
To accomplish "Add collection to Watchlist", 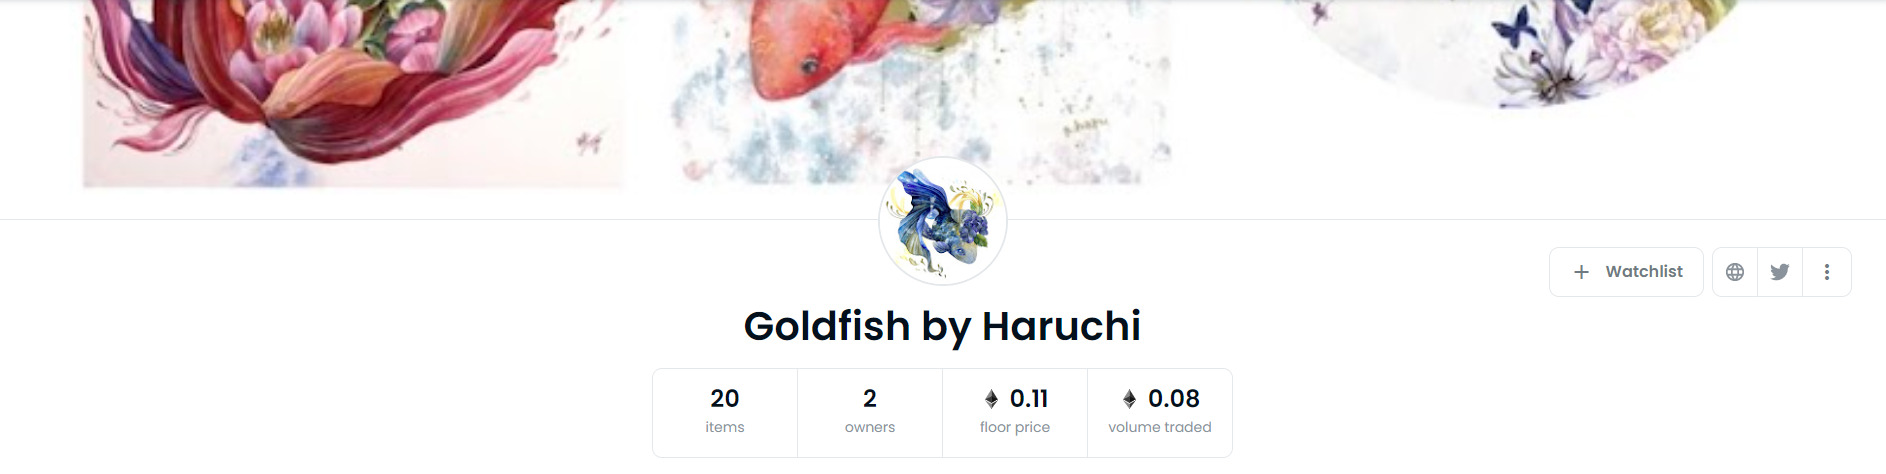I will tap(1626, 272).
